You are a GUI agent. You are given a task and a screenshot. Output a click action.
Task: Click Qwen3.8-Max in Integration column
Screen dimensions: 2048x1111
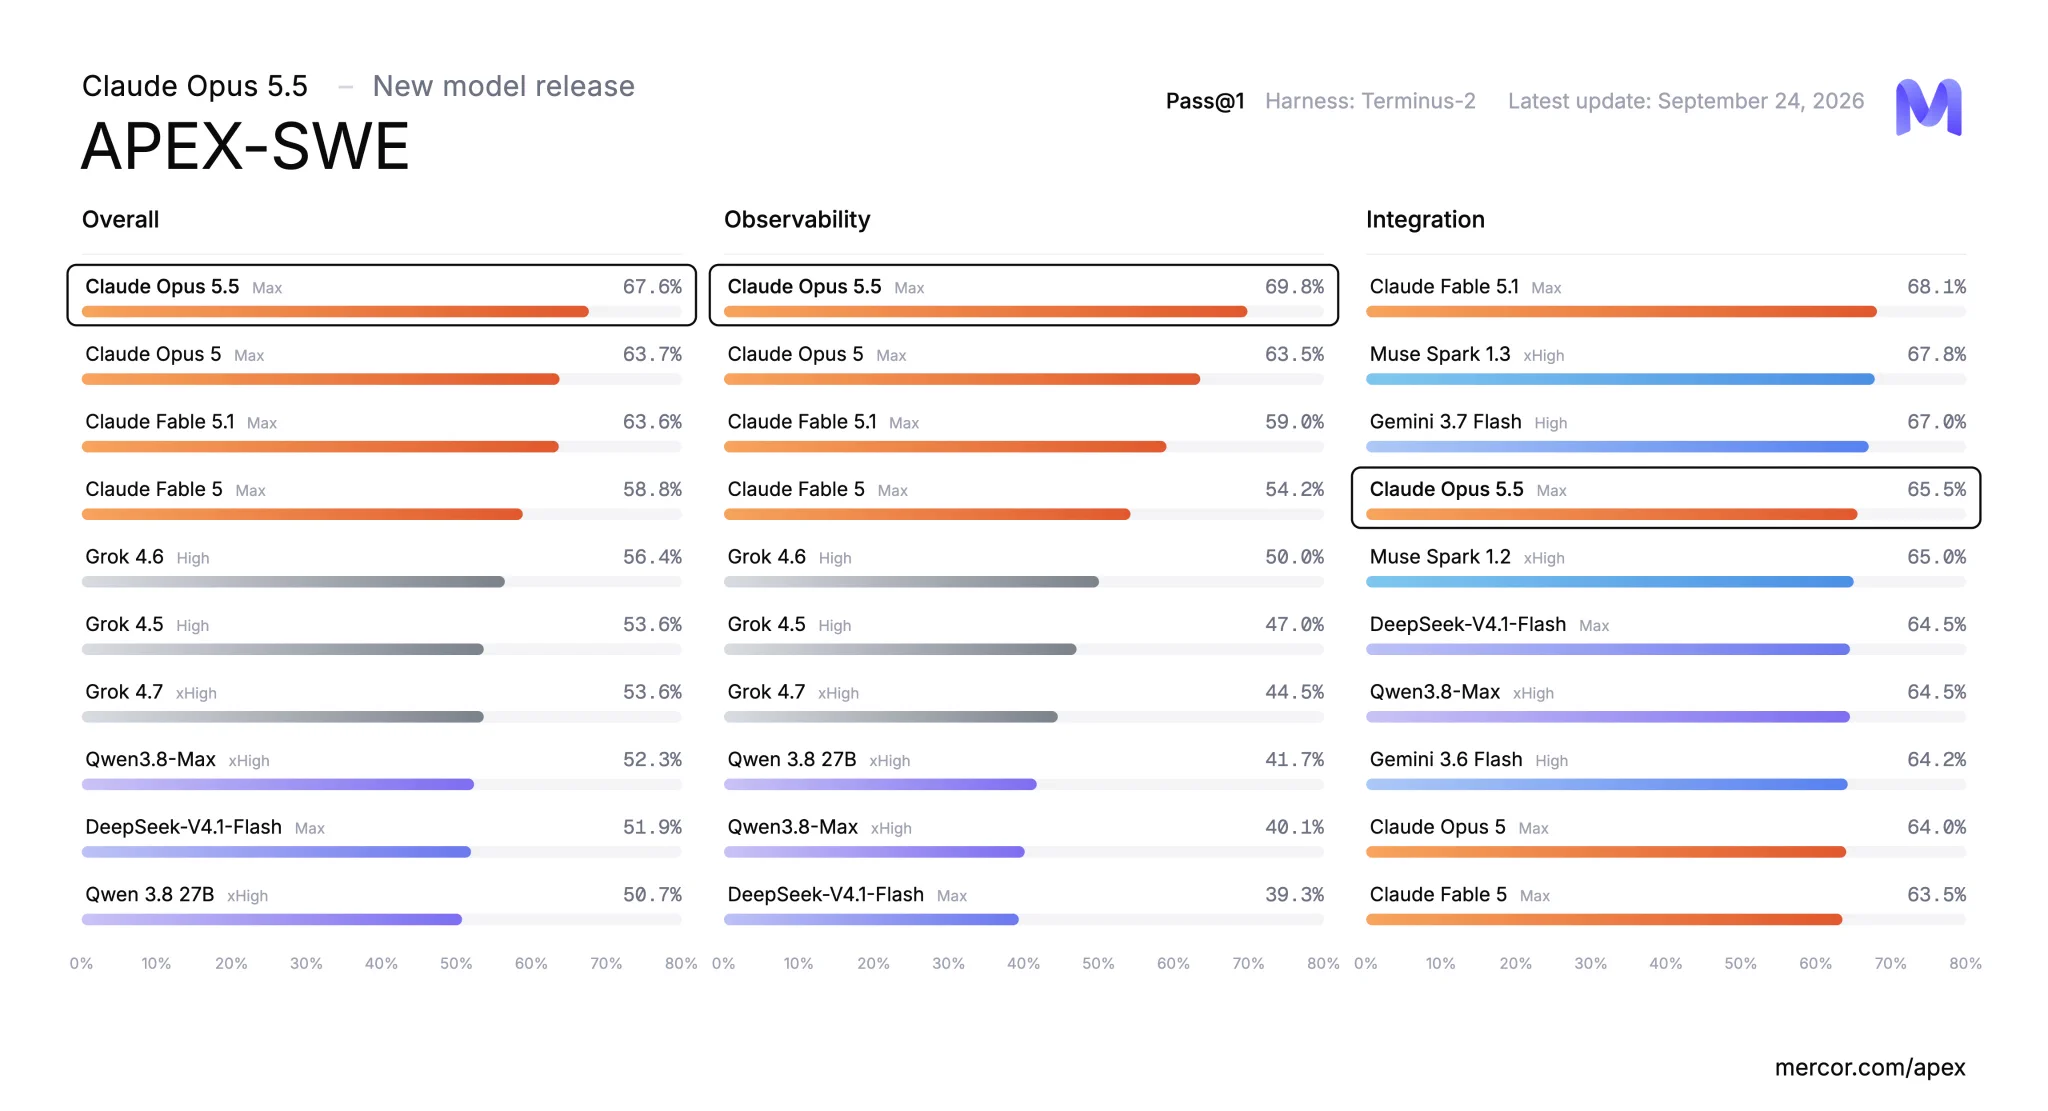pos(1435,691)
